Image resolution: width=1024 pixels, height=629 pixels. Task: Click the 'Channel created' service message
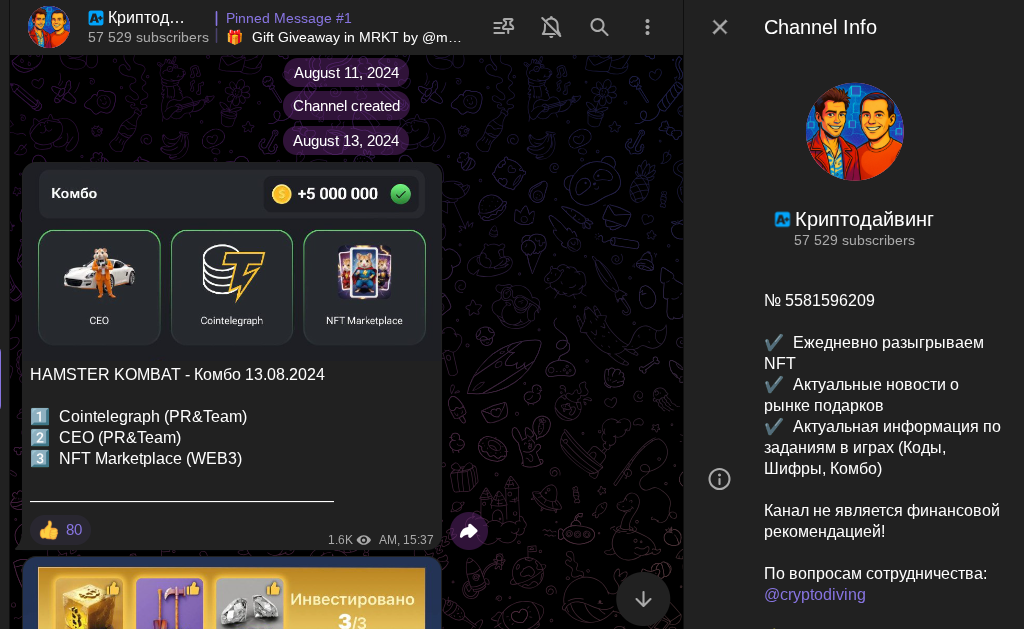[x=346, y=106]
